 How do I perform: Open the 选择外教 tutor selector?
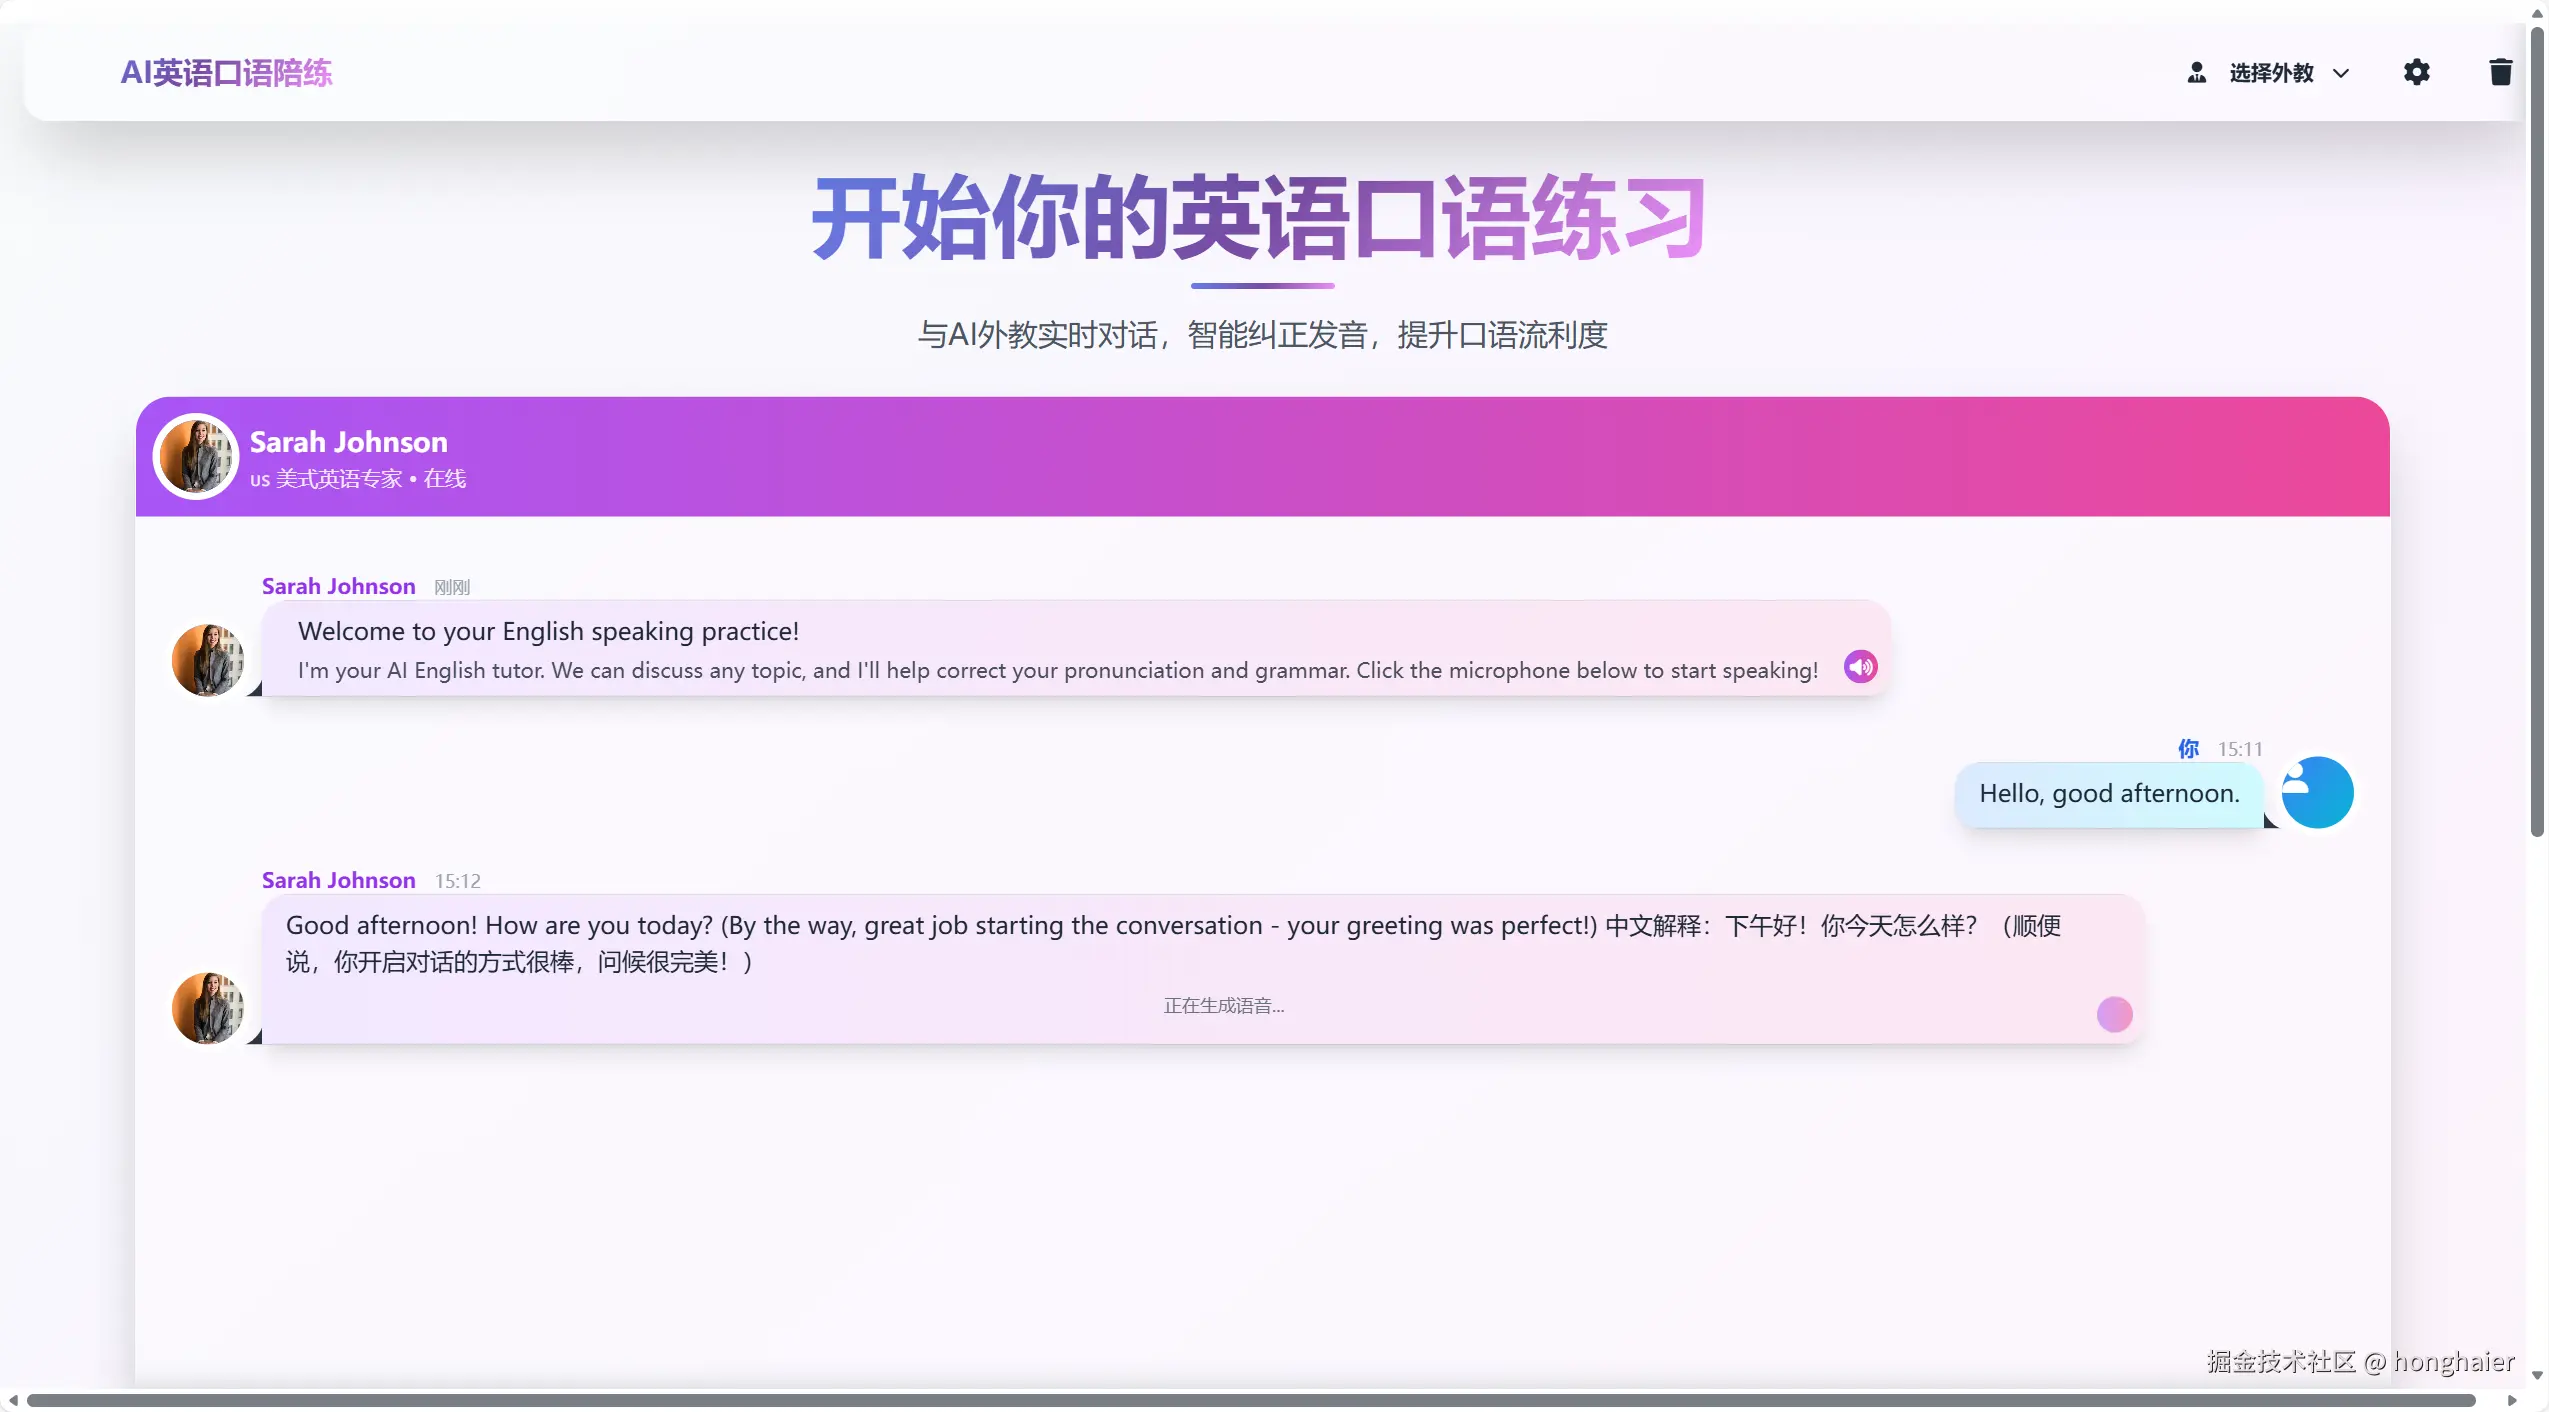coord(2271,73)
